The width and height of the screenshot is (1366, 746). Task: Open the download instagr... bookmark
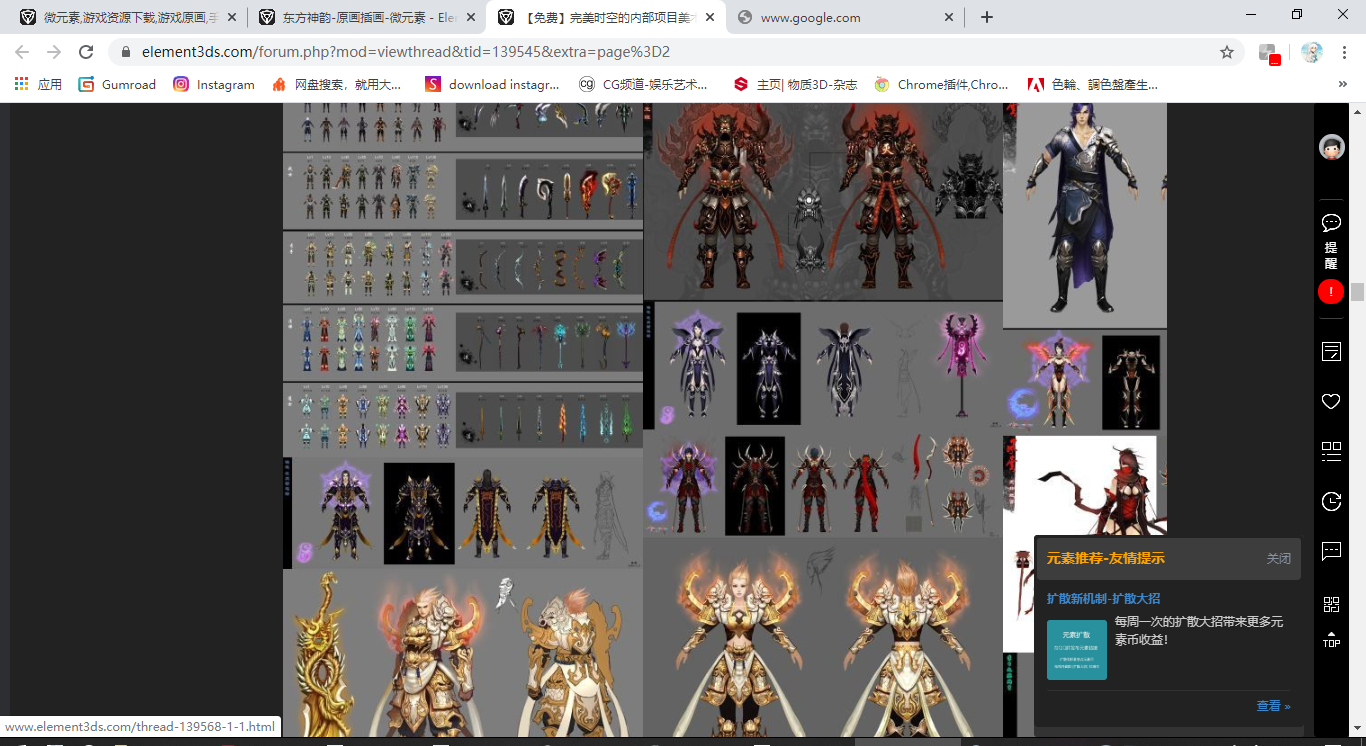(492, 84)
